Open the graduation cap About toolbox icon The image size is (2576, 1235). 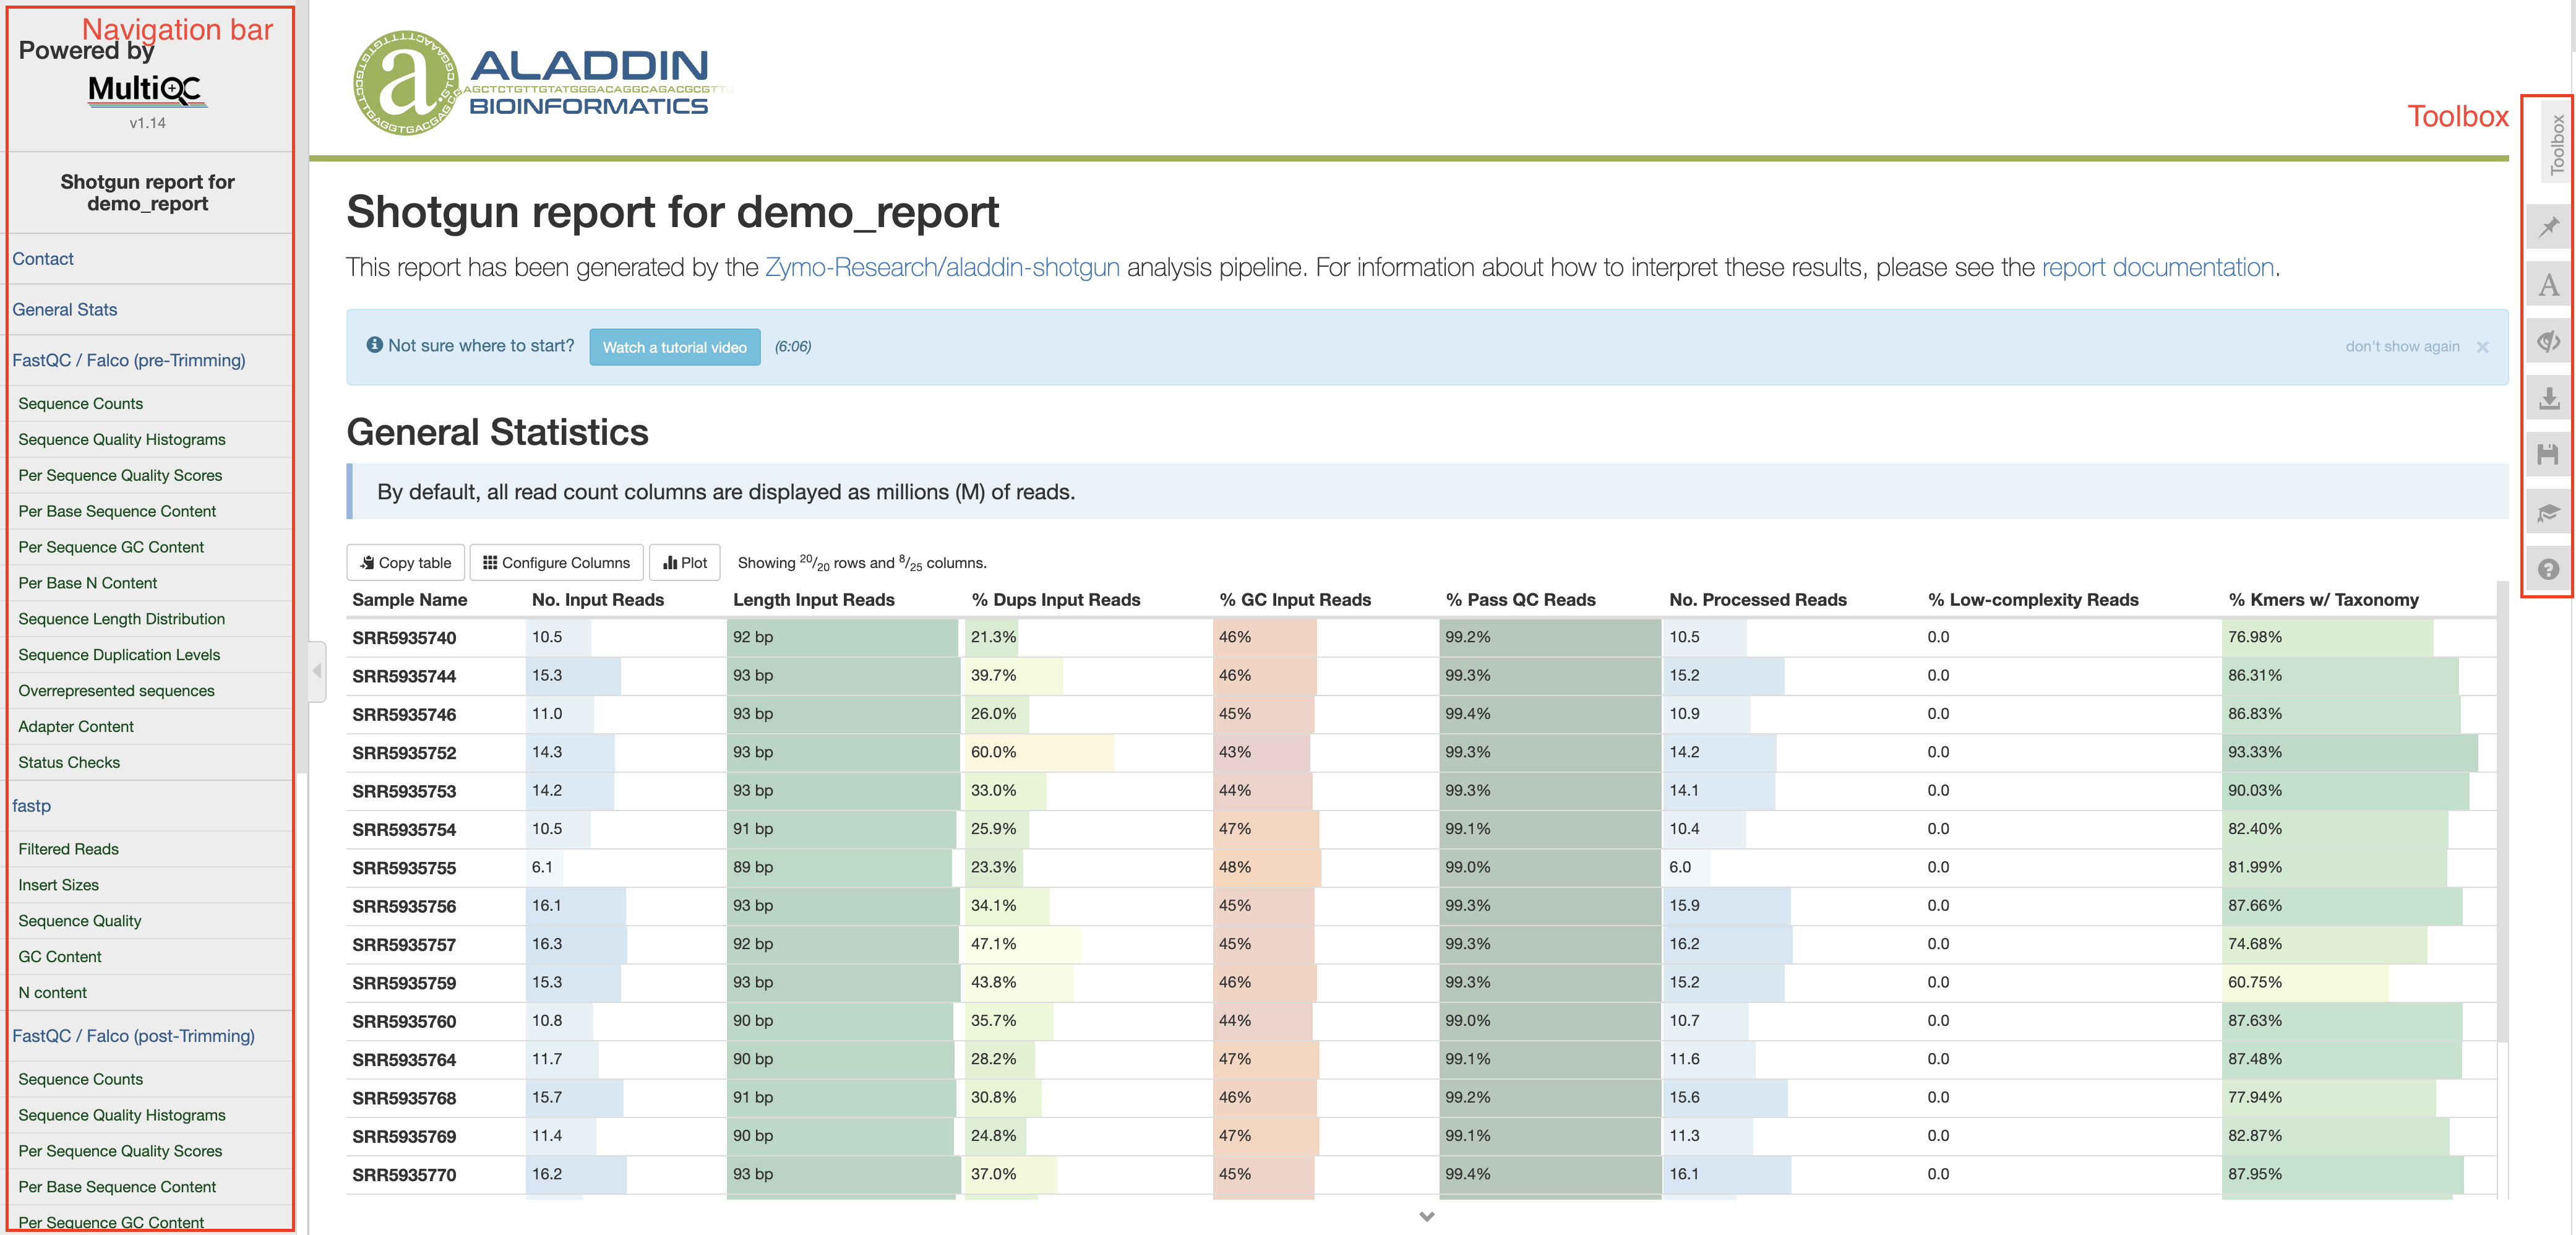tap(2548, 513)
